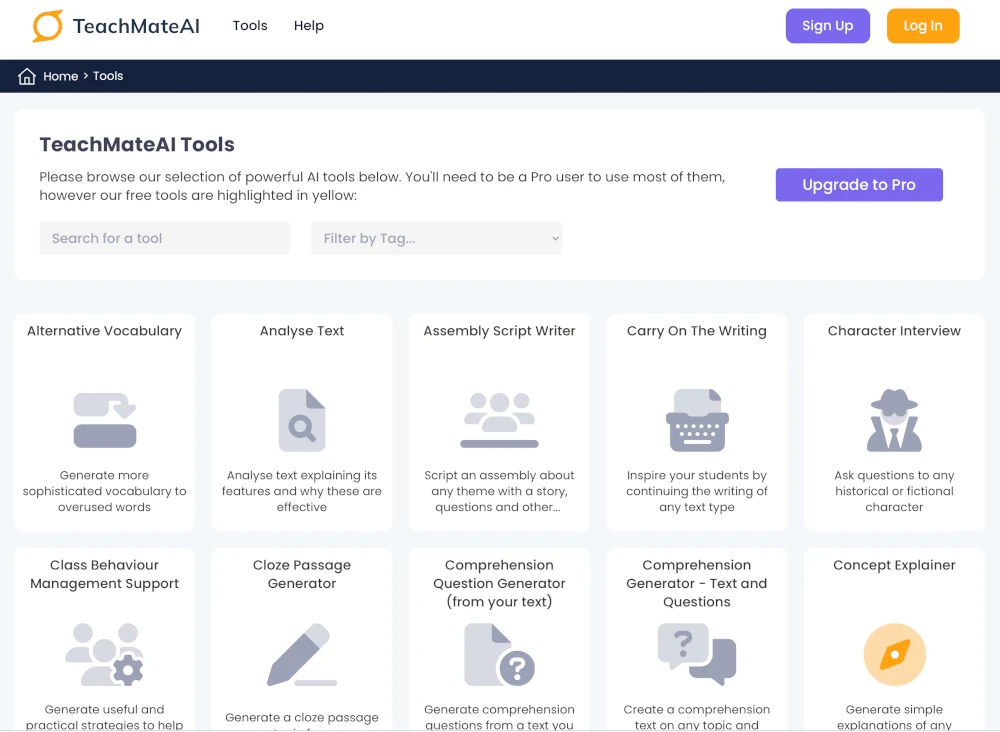1000x732 pixels.
Task: Select the Cloze Passage Generator pencil icon
Action: tap(301, 655)
